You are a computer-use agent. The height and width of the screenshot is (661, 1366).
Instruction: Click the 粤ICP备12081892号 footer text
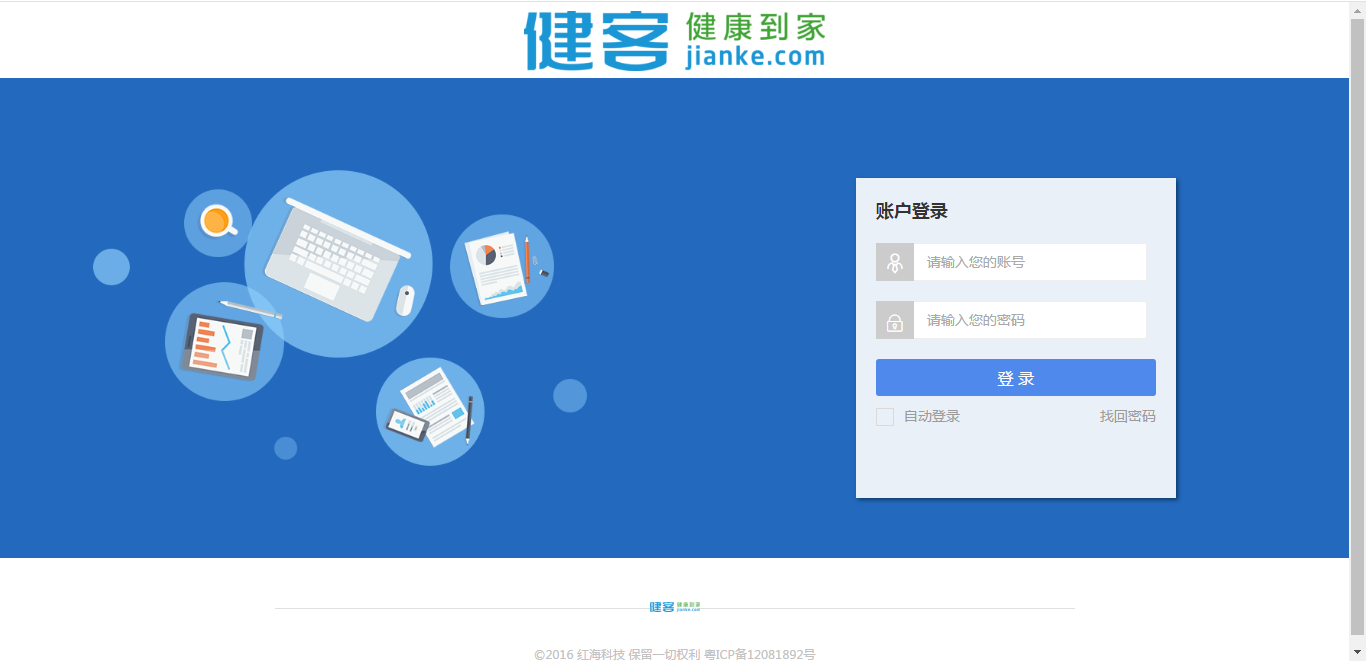(760, 655)
